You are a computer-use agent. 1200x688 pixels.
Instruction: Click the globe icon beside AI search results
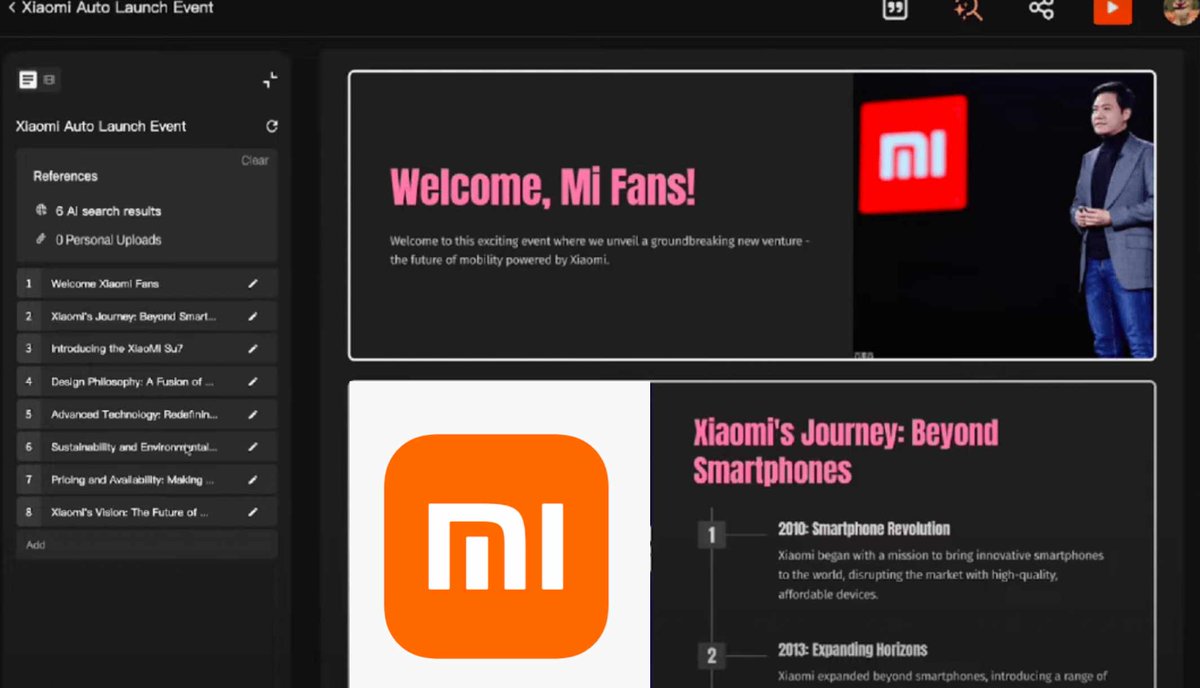(41, 210)
